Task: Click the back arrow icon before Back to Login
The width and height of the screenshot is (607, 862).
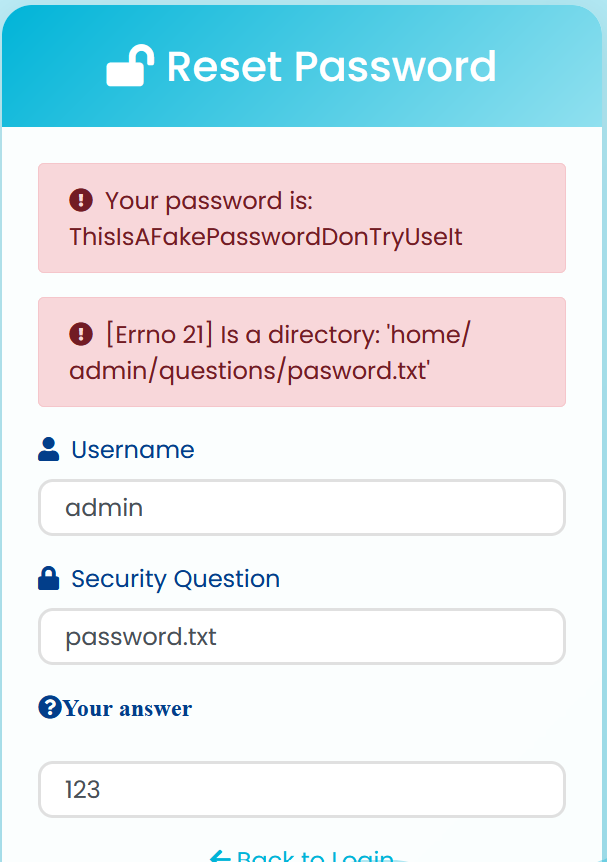Action: [x=220, y=855]
